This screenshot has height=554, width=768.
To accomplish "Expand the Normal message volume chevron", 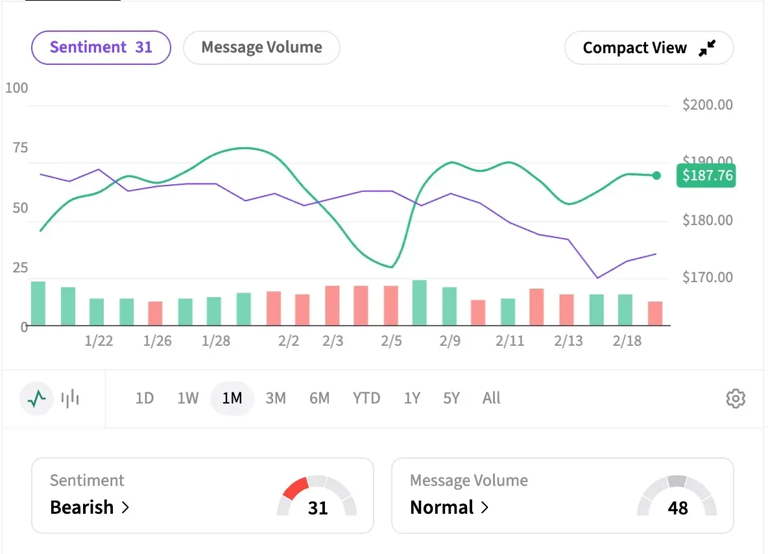I will 485,508.
